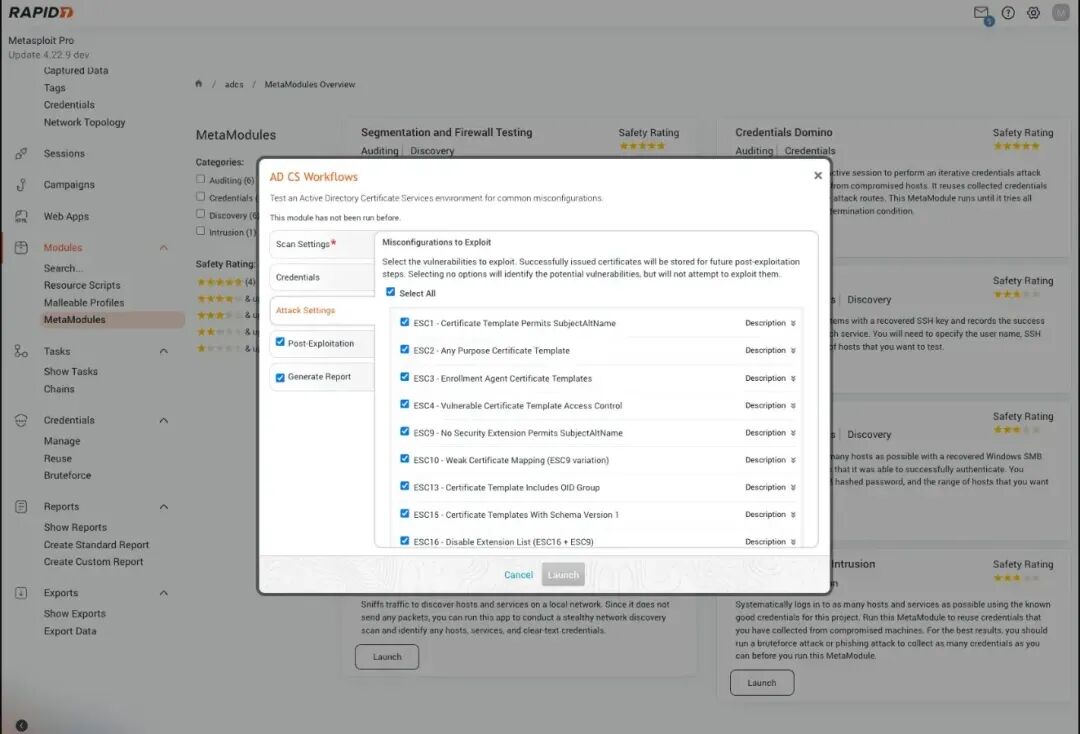Screen dimensions: 1080x734
Task: Click the Modules puzzle-piece sidebar icon
Action: (22, 247)
